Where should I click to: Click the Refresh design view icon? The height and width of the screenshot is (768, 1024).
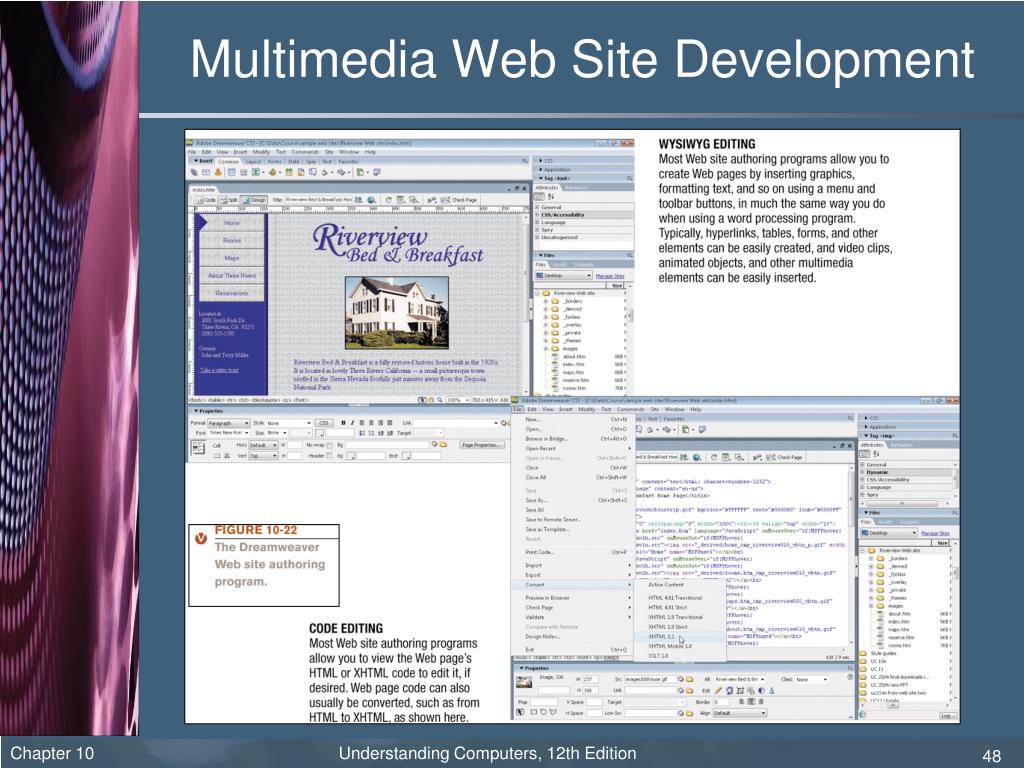tap(389, 200)
